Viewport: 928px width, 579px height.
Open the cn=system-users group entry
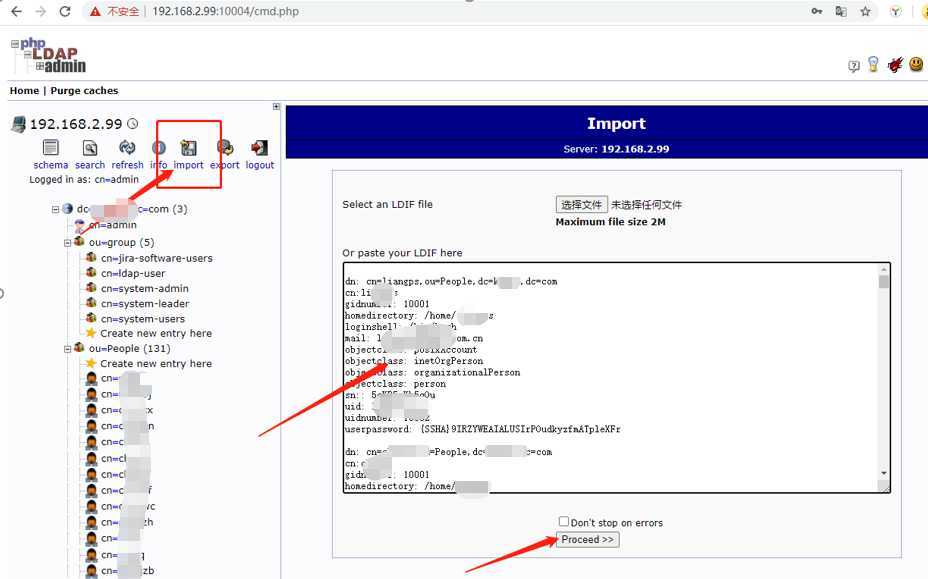pos(143,319)
